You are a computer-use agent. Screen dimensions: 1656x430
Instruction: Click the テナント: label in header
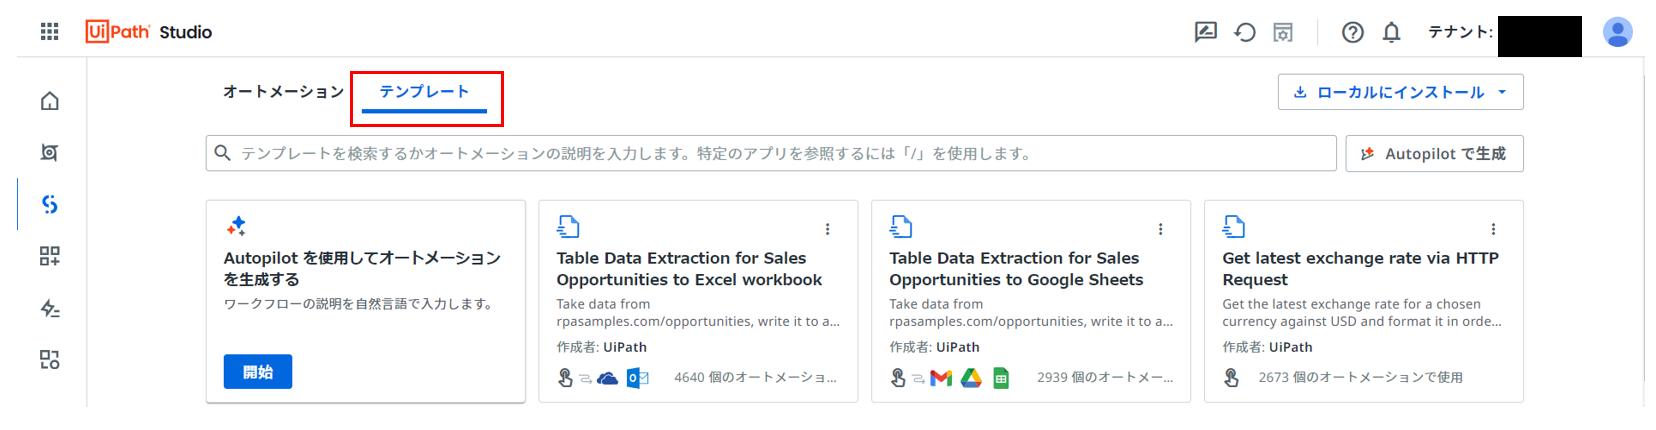[1460, 32]
